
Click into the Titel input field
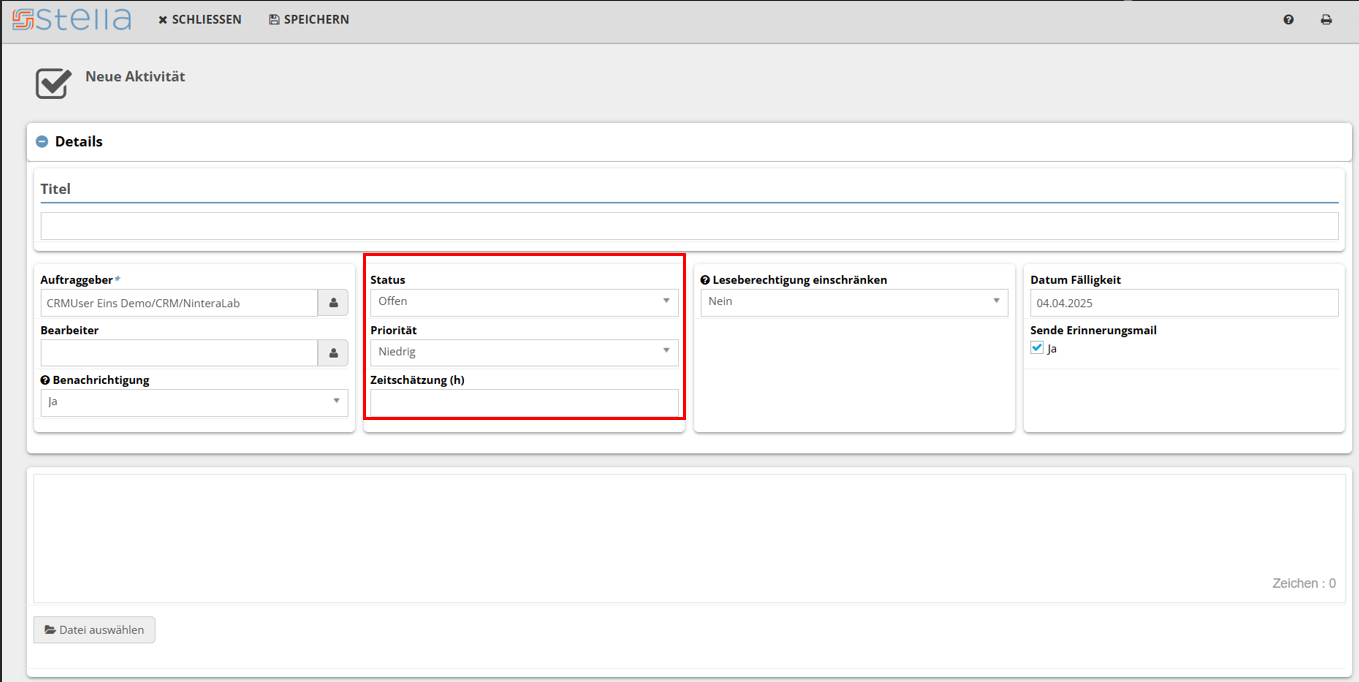coord(689,226)
